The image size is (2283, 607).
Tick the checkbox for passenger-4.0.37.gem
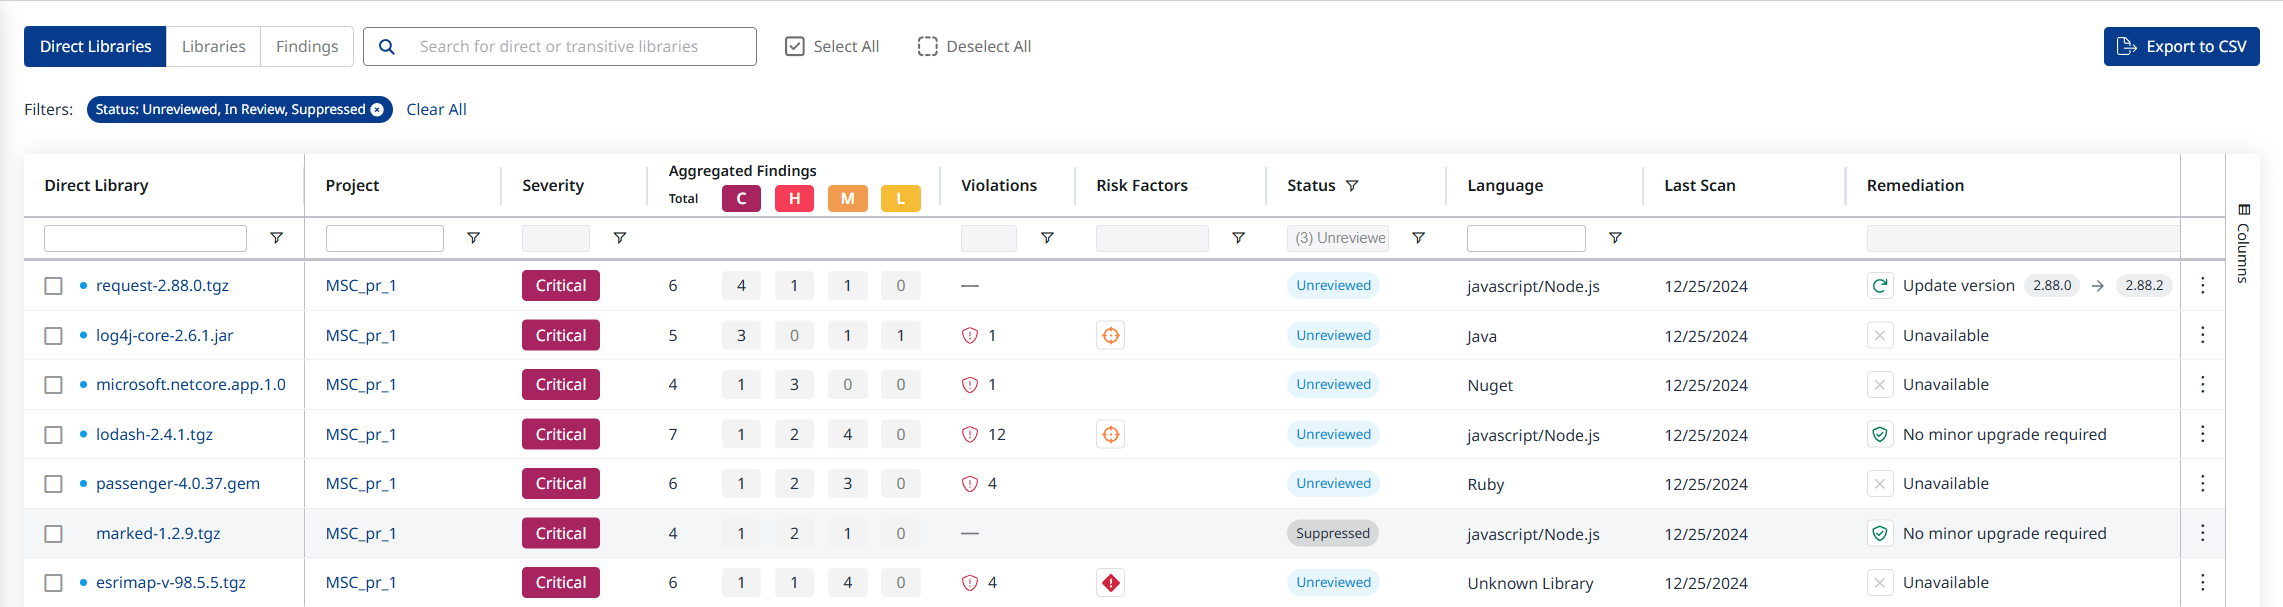(54, 484)
